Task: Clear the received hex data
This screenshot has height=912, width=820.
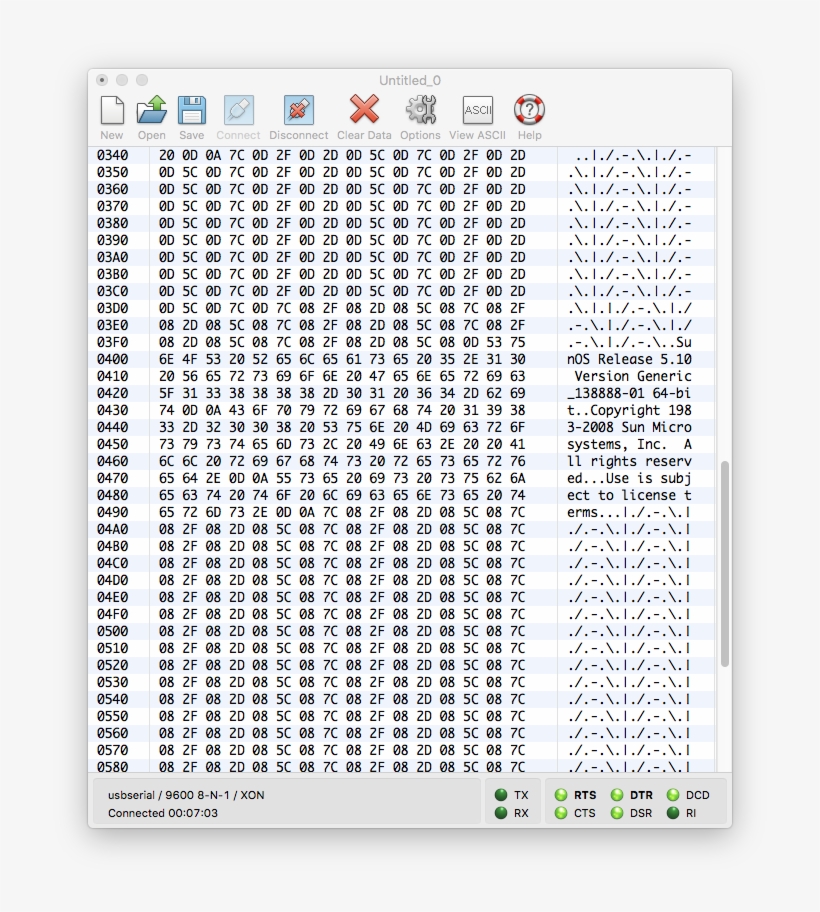Action: [x=362, y=110]
